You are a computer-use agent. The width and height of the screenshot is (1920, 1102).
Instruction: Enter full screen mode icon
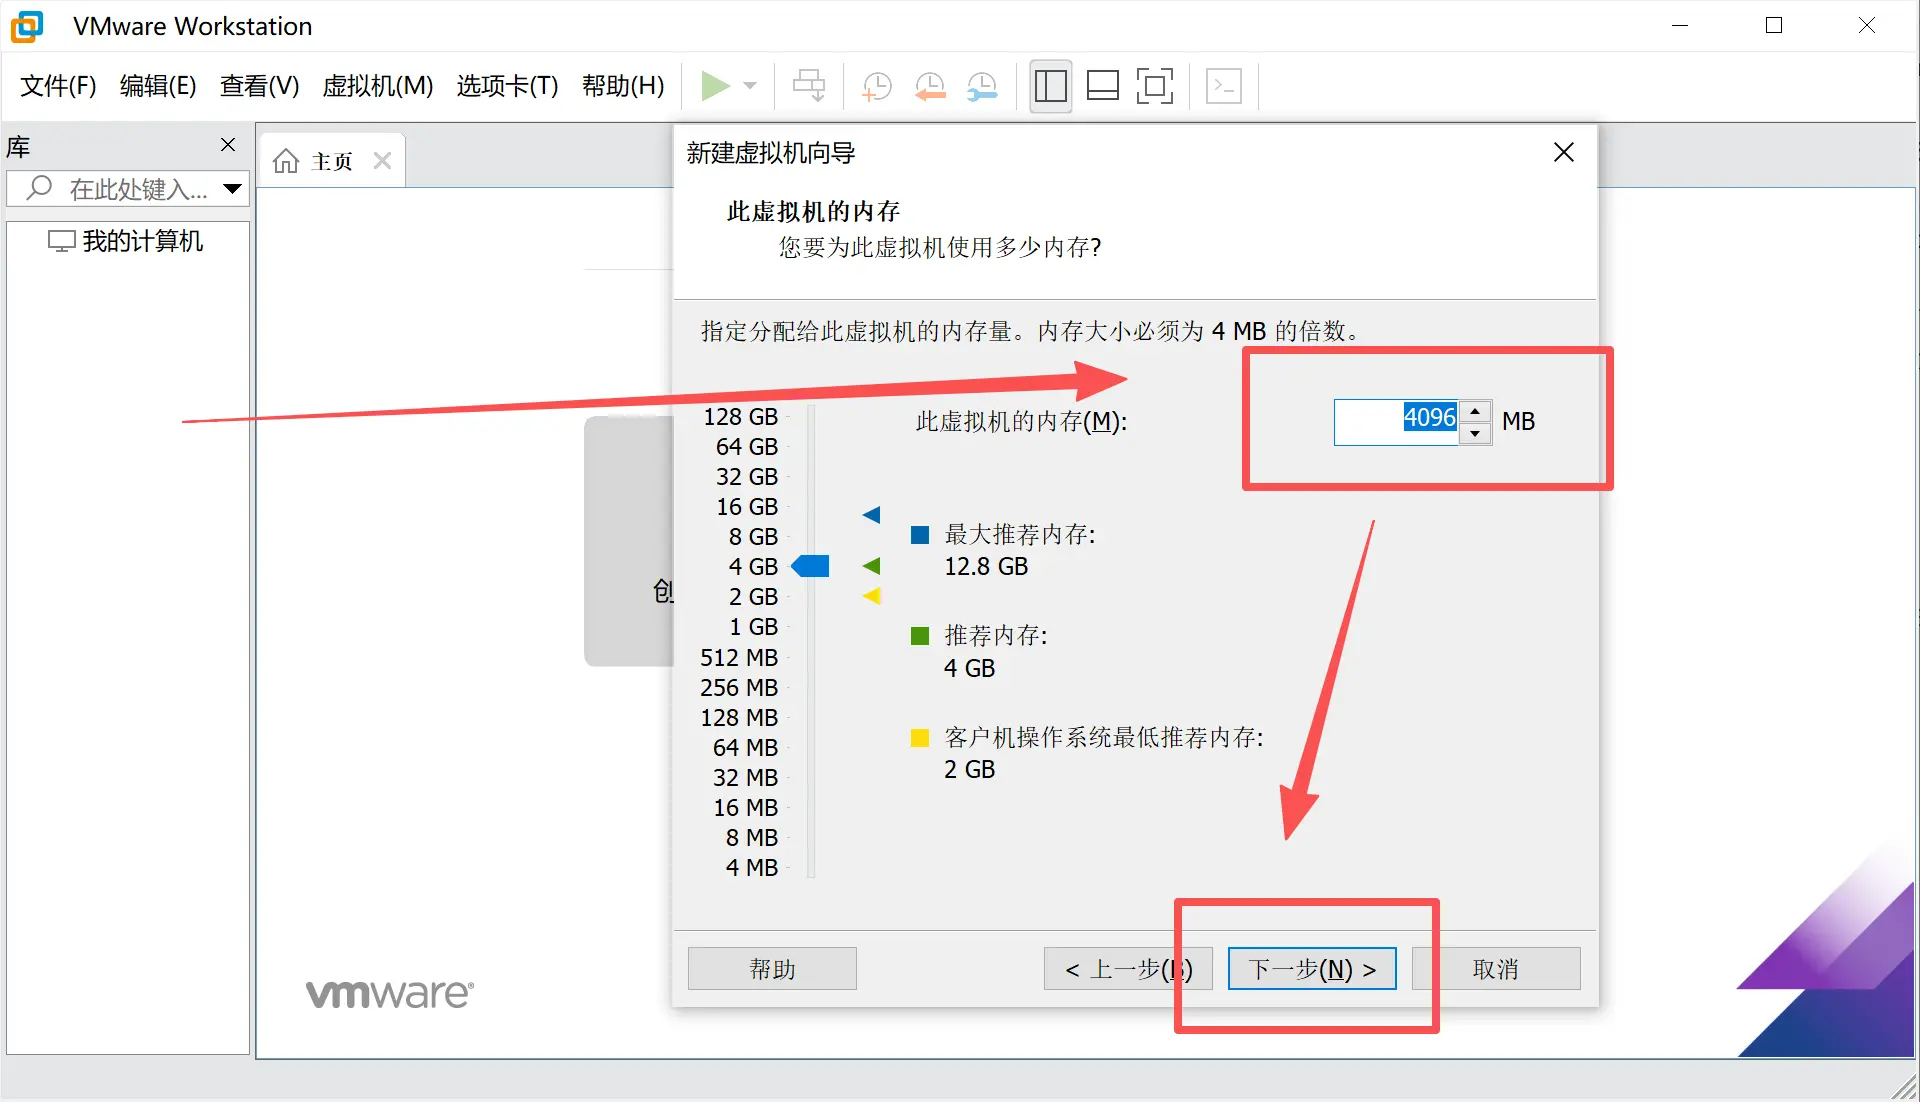click(x=1155, y=86)
